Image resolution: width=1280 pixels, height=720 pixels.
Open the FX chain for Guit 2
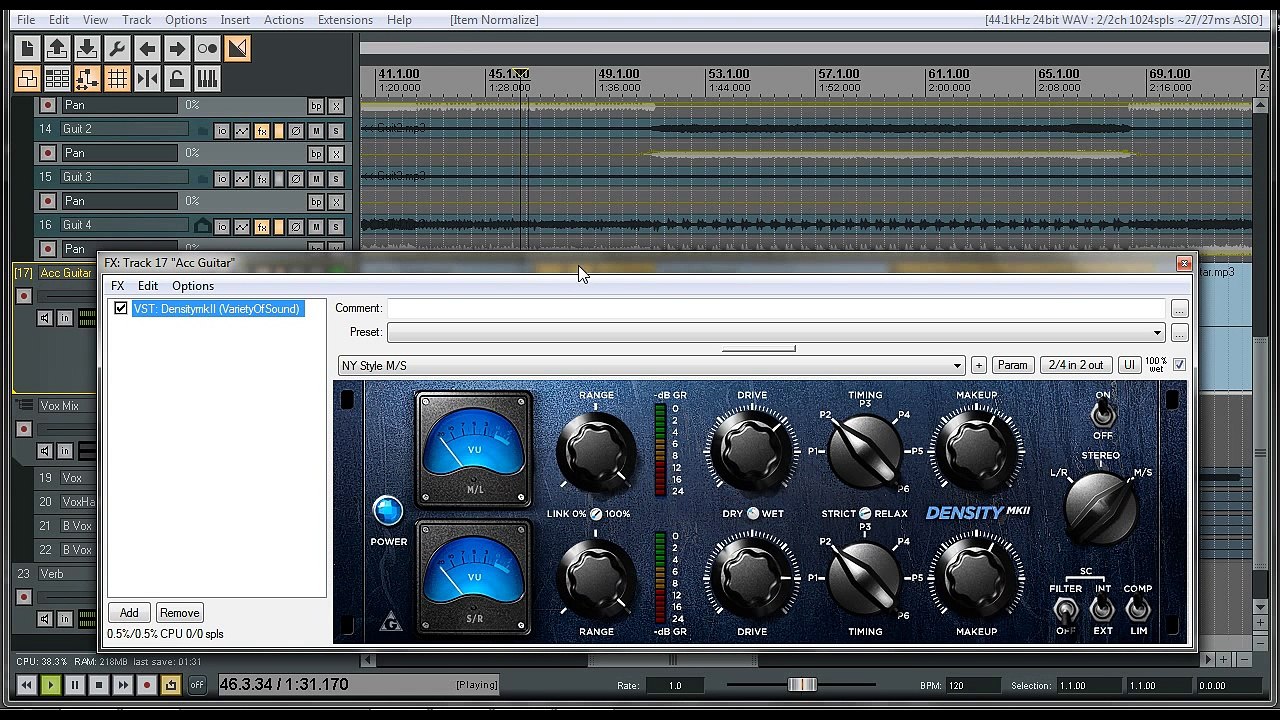(x=262, y=131)
